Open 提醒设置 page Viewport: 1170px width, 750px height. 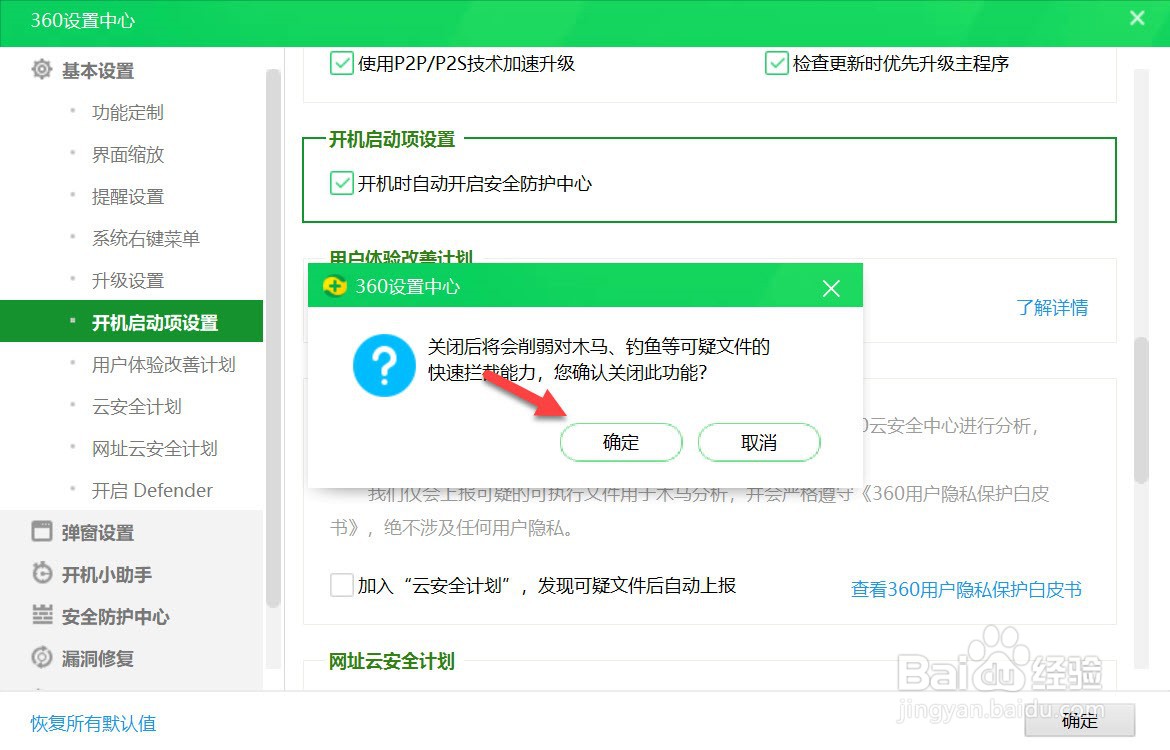click(128, 197)
